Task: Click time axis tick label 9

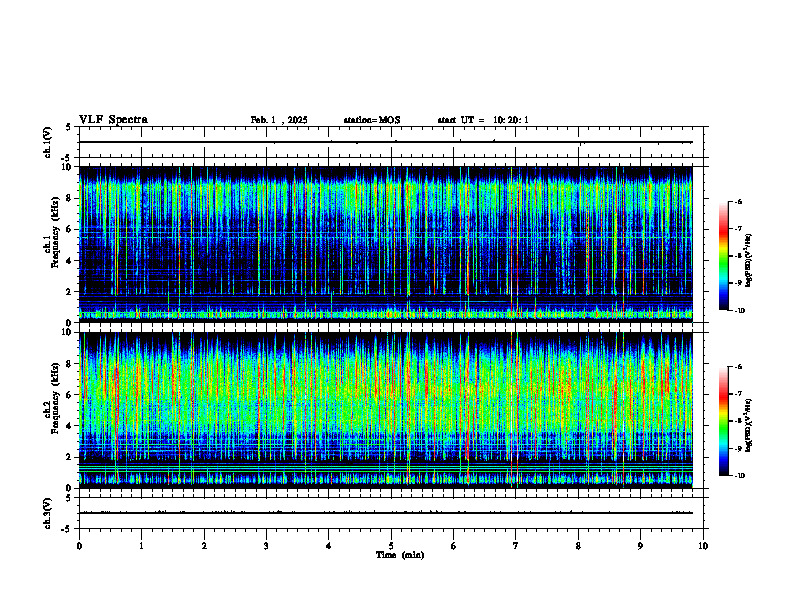Action: point(640,546)
